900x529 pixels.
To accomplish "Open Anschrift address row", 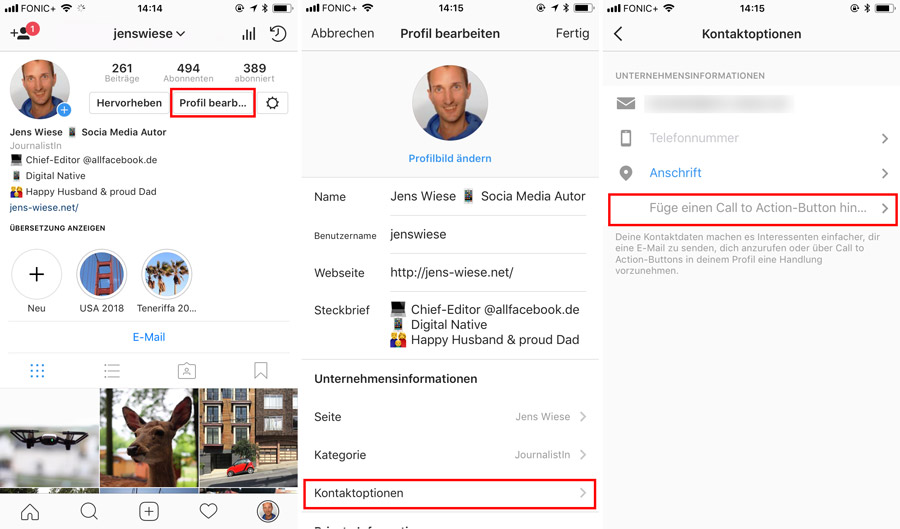I will click(751, 173).
